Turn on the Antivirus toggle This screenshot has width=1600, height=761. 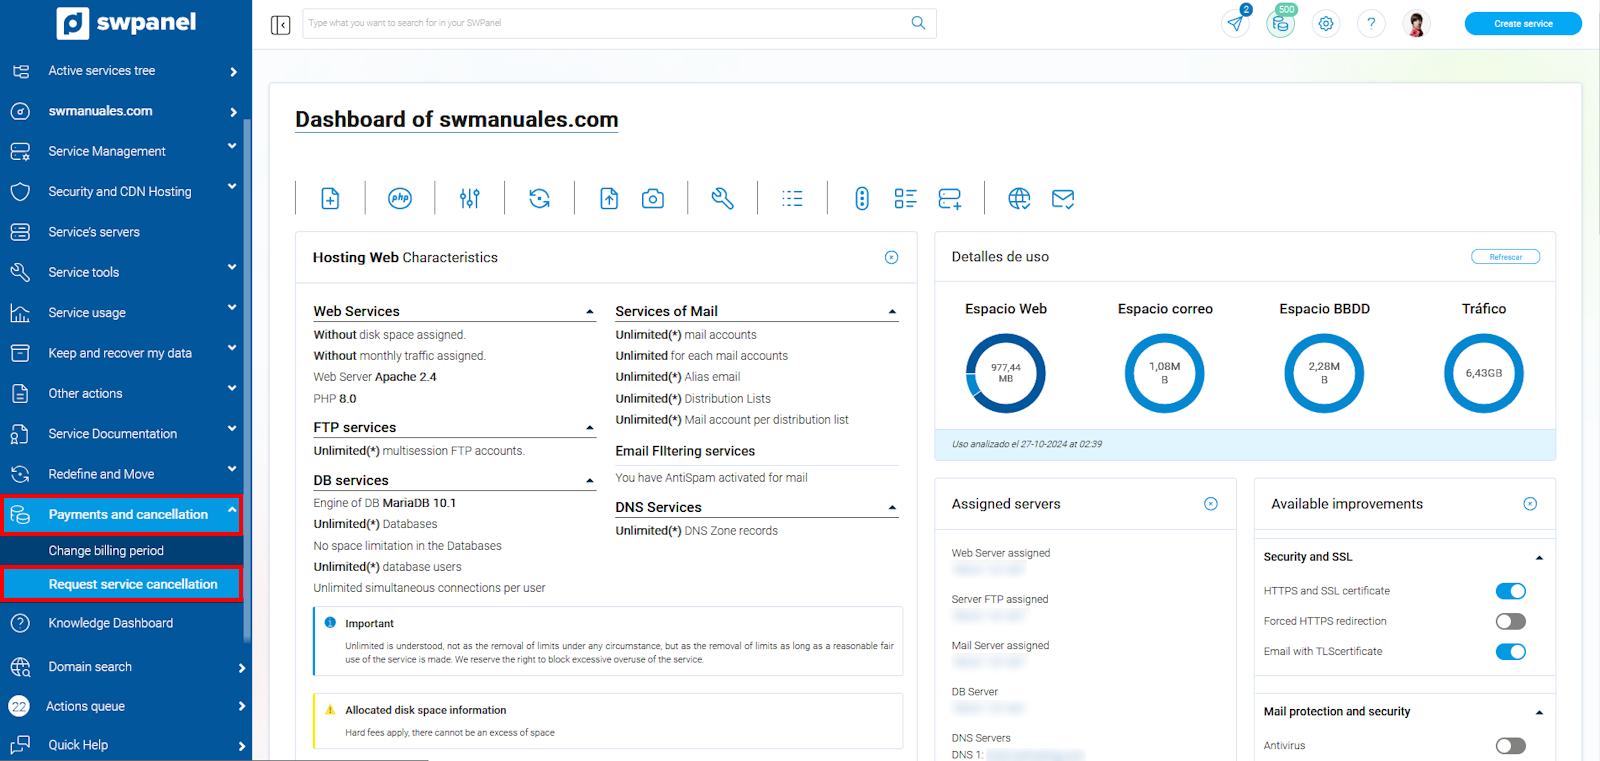(x=1510, y=745)
